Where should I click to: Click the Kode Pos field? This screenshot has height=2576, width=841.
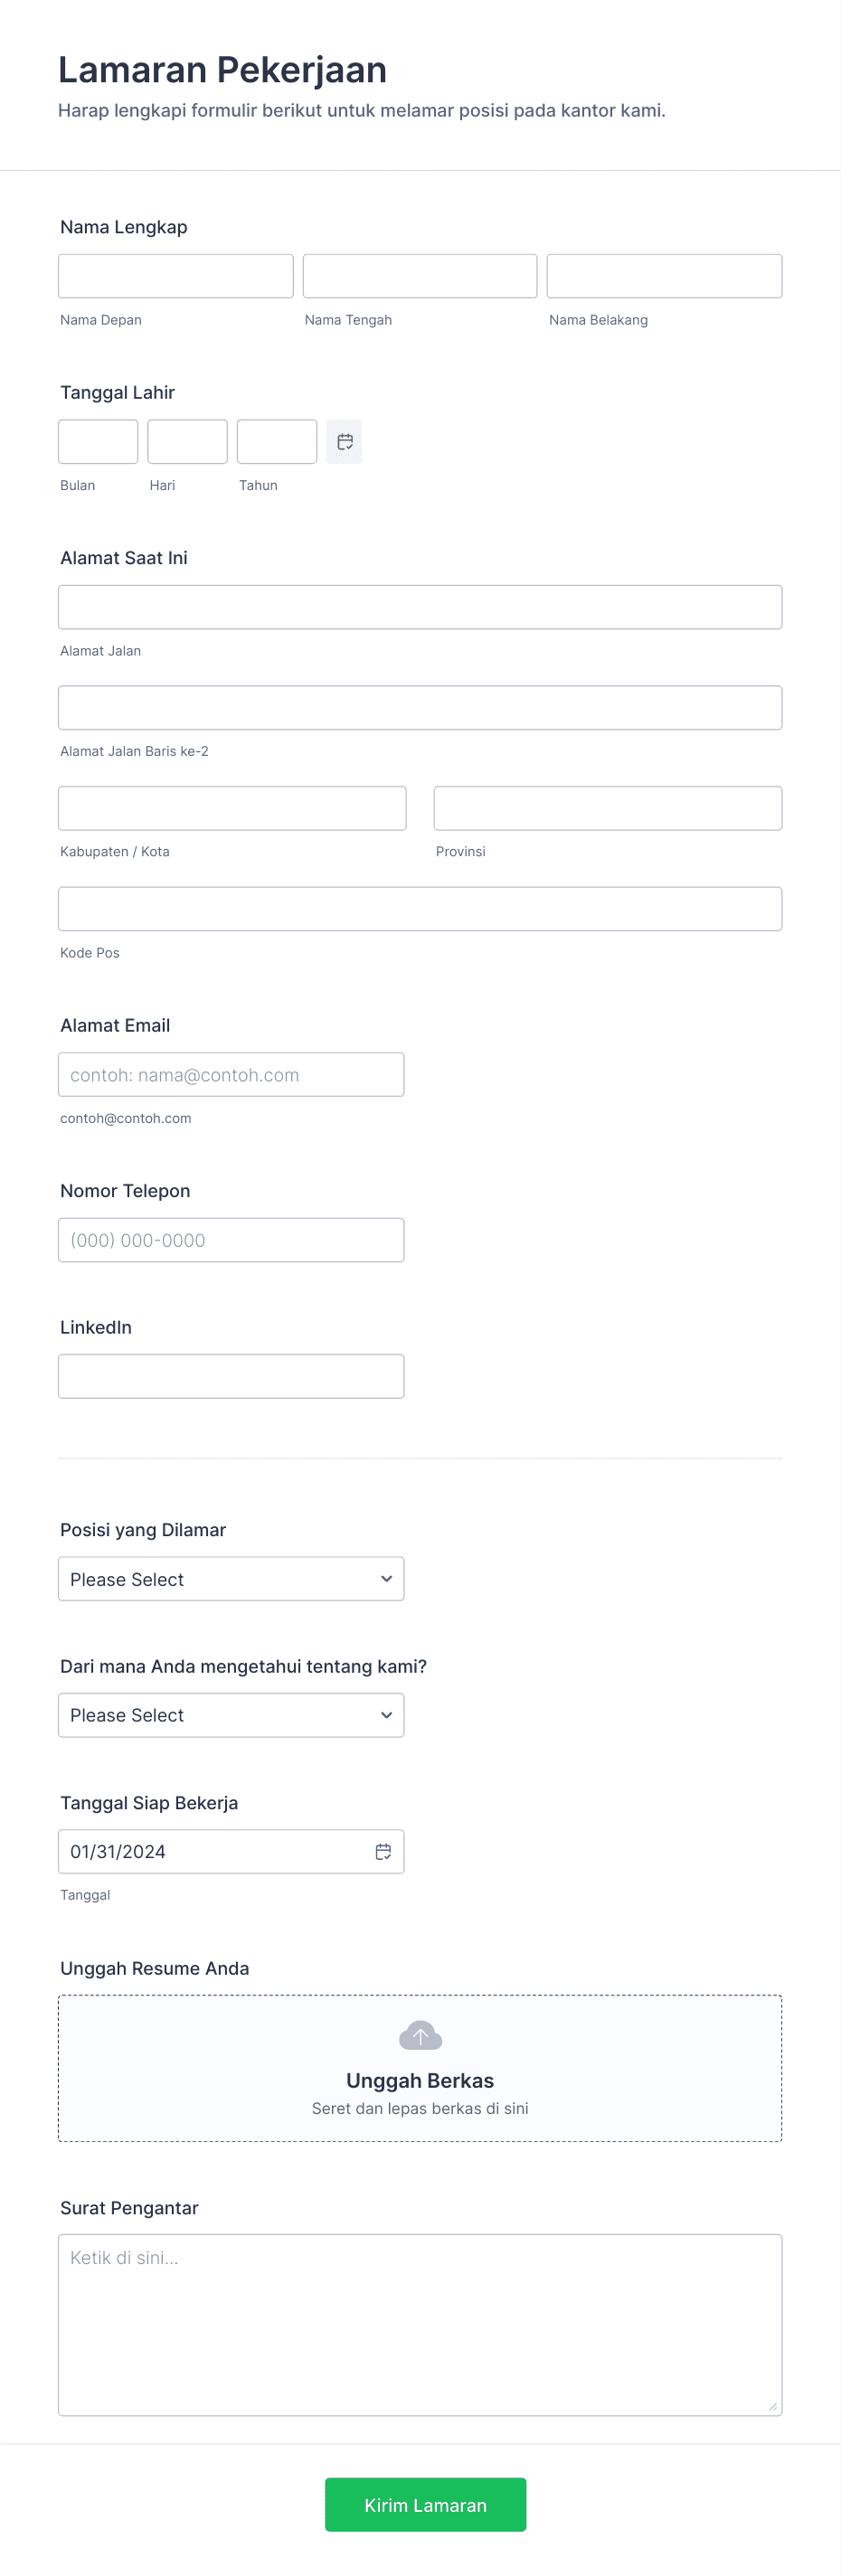click(x=420, y=908)
